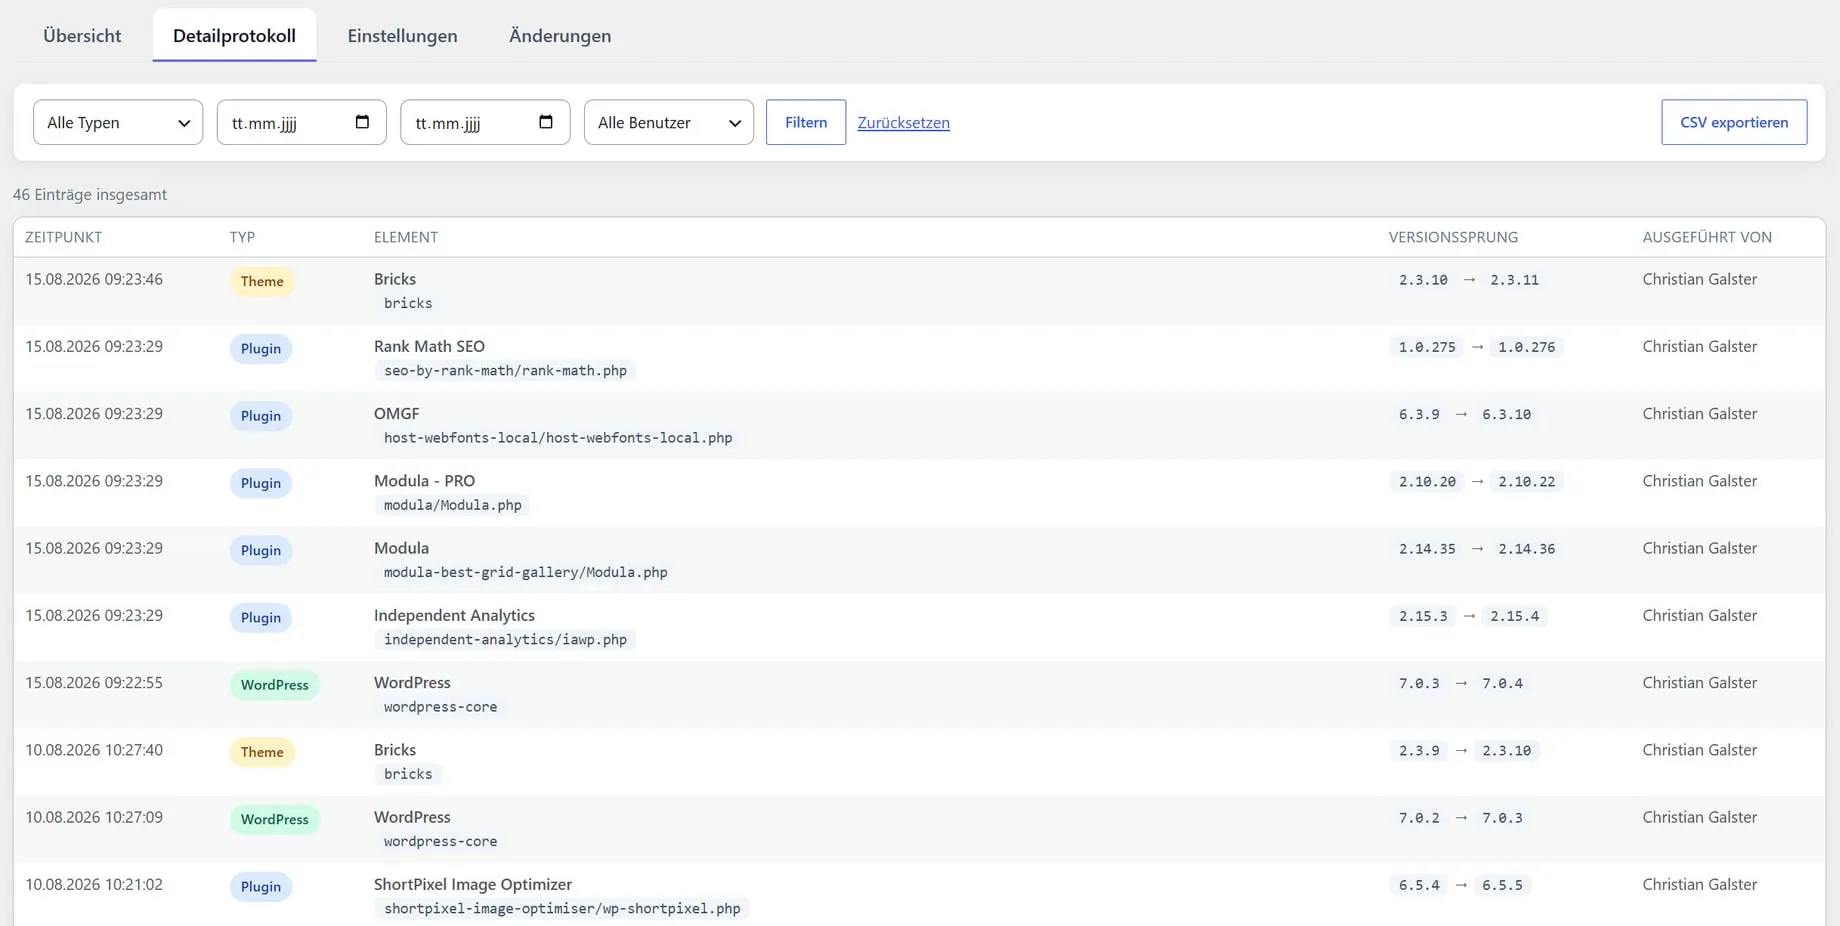Go to the Änderungen tab
The image size is (1840, 926).
coord(560,35)
